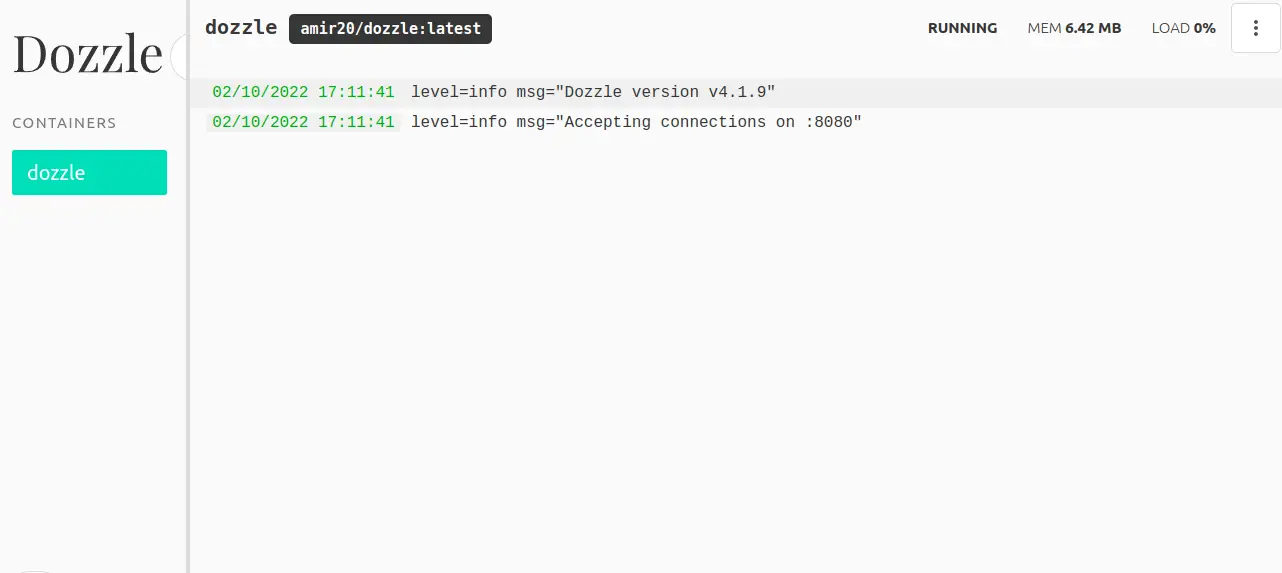This screenshot has height=573, width=1282.
Task: Open the three-dot container options menu
Action: pos(1255,28)
